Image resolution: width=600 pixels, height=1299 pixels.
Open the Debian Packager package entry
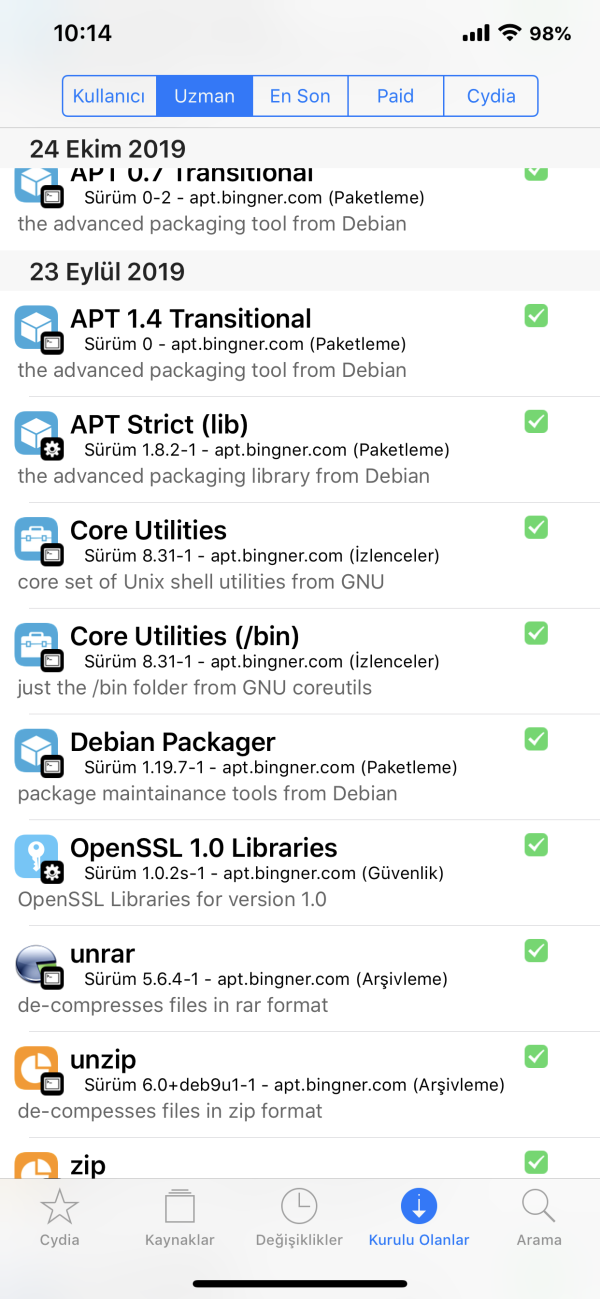point(172,743)
